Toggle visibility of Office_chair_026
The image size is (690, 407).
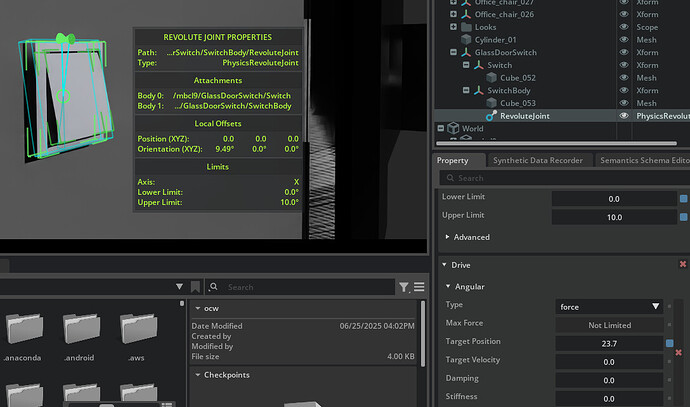click(624, 14)
